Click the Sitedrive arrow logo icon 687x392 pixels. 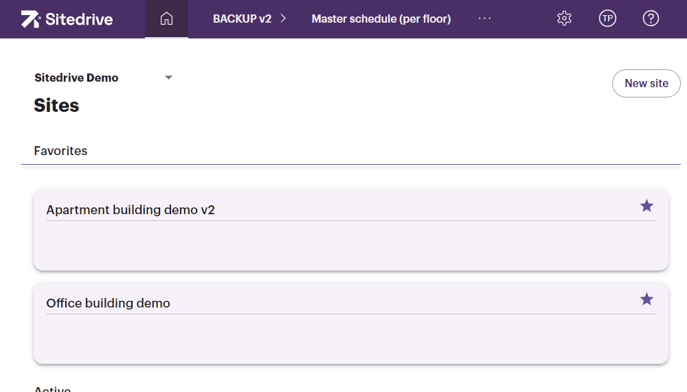(30, 19)
